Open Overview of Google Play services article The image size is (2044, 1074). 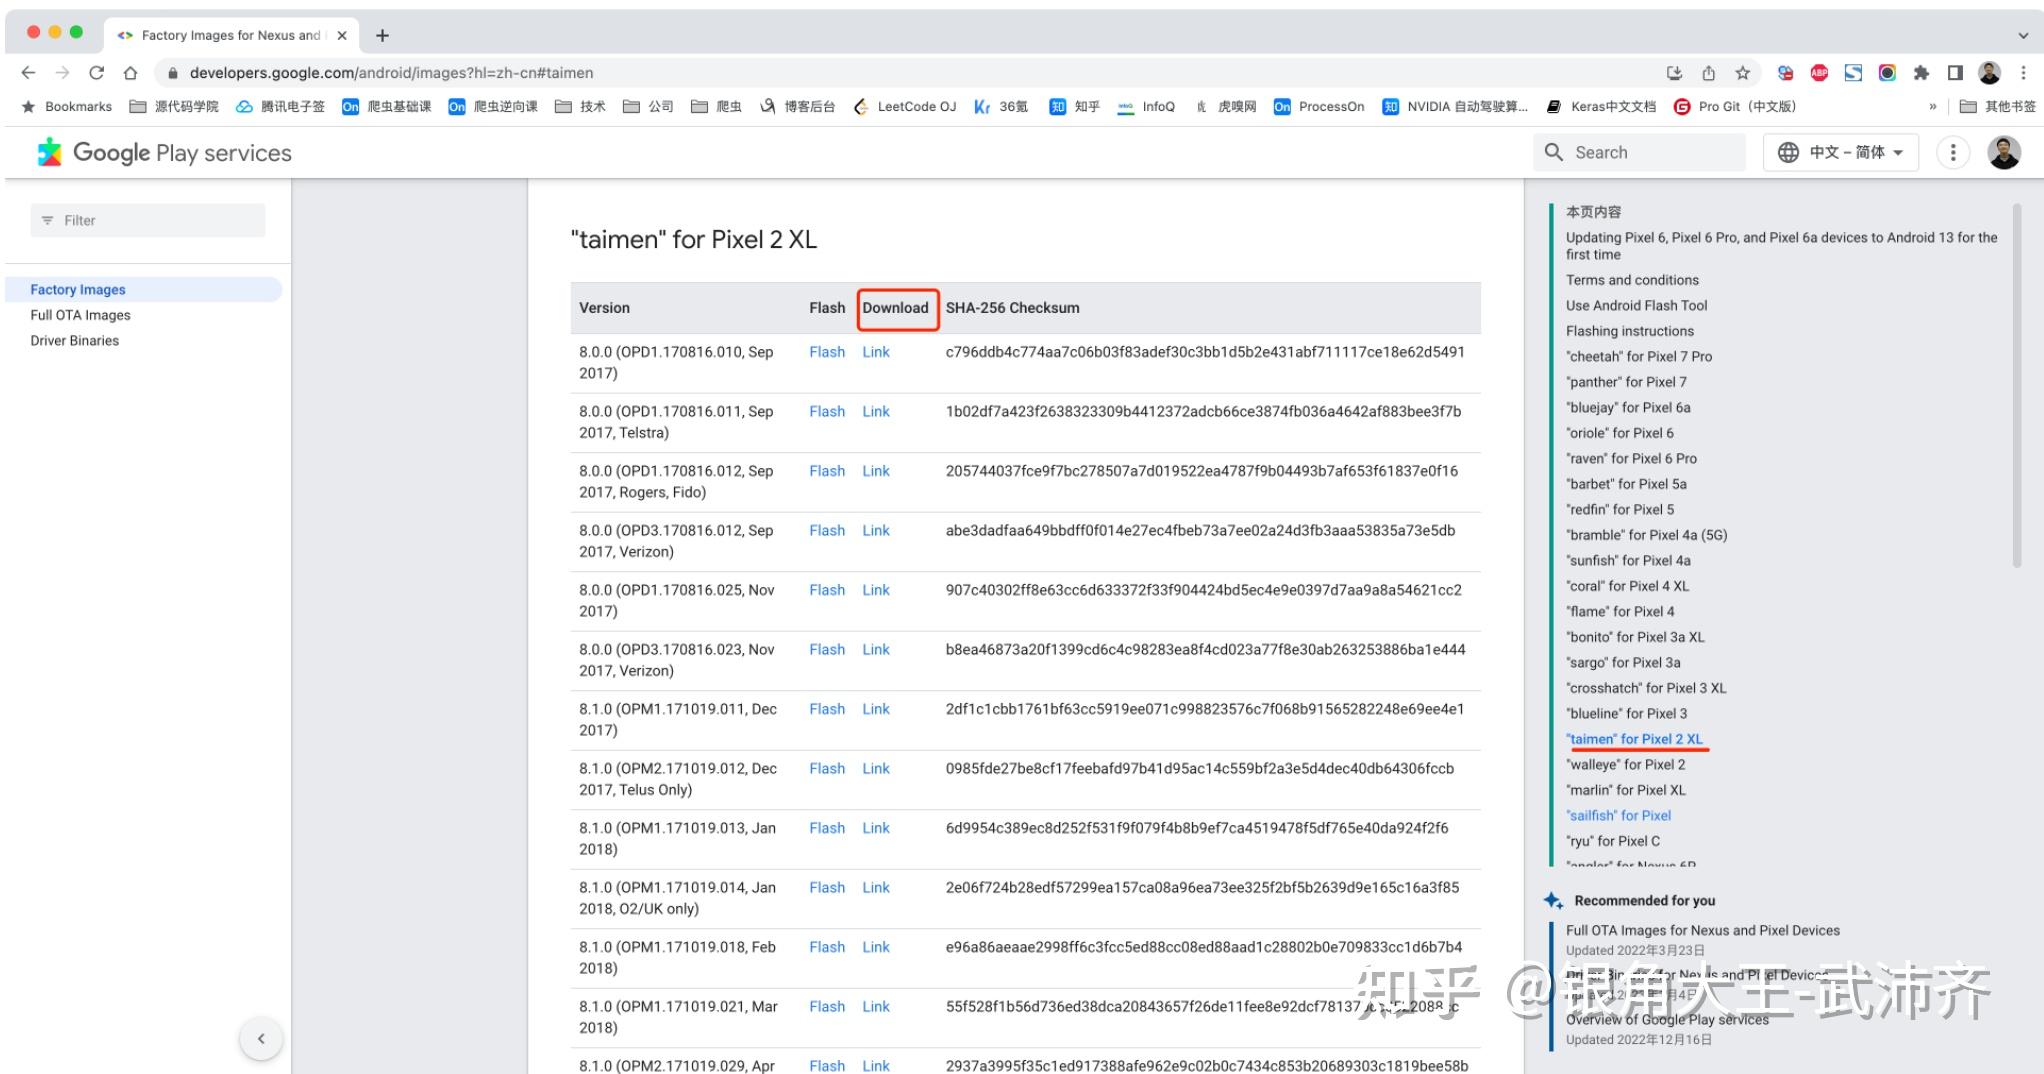coord(1667,1019)
